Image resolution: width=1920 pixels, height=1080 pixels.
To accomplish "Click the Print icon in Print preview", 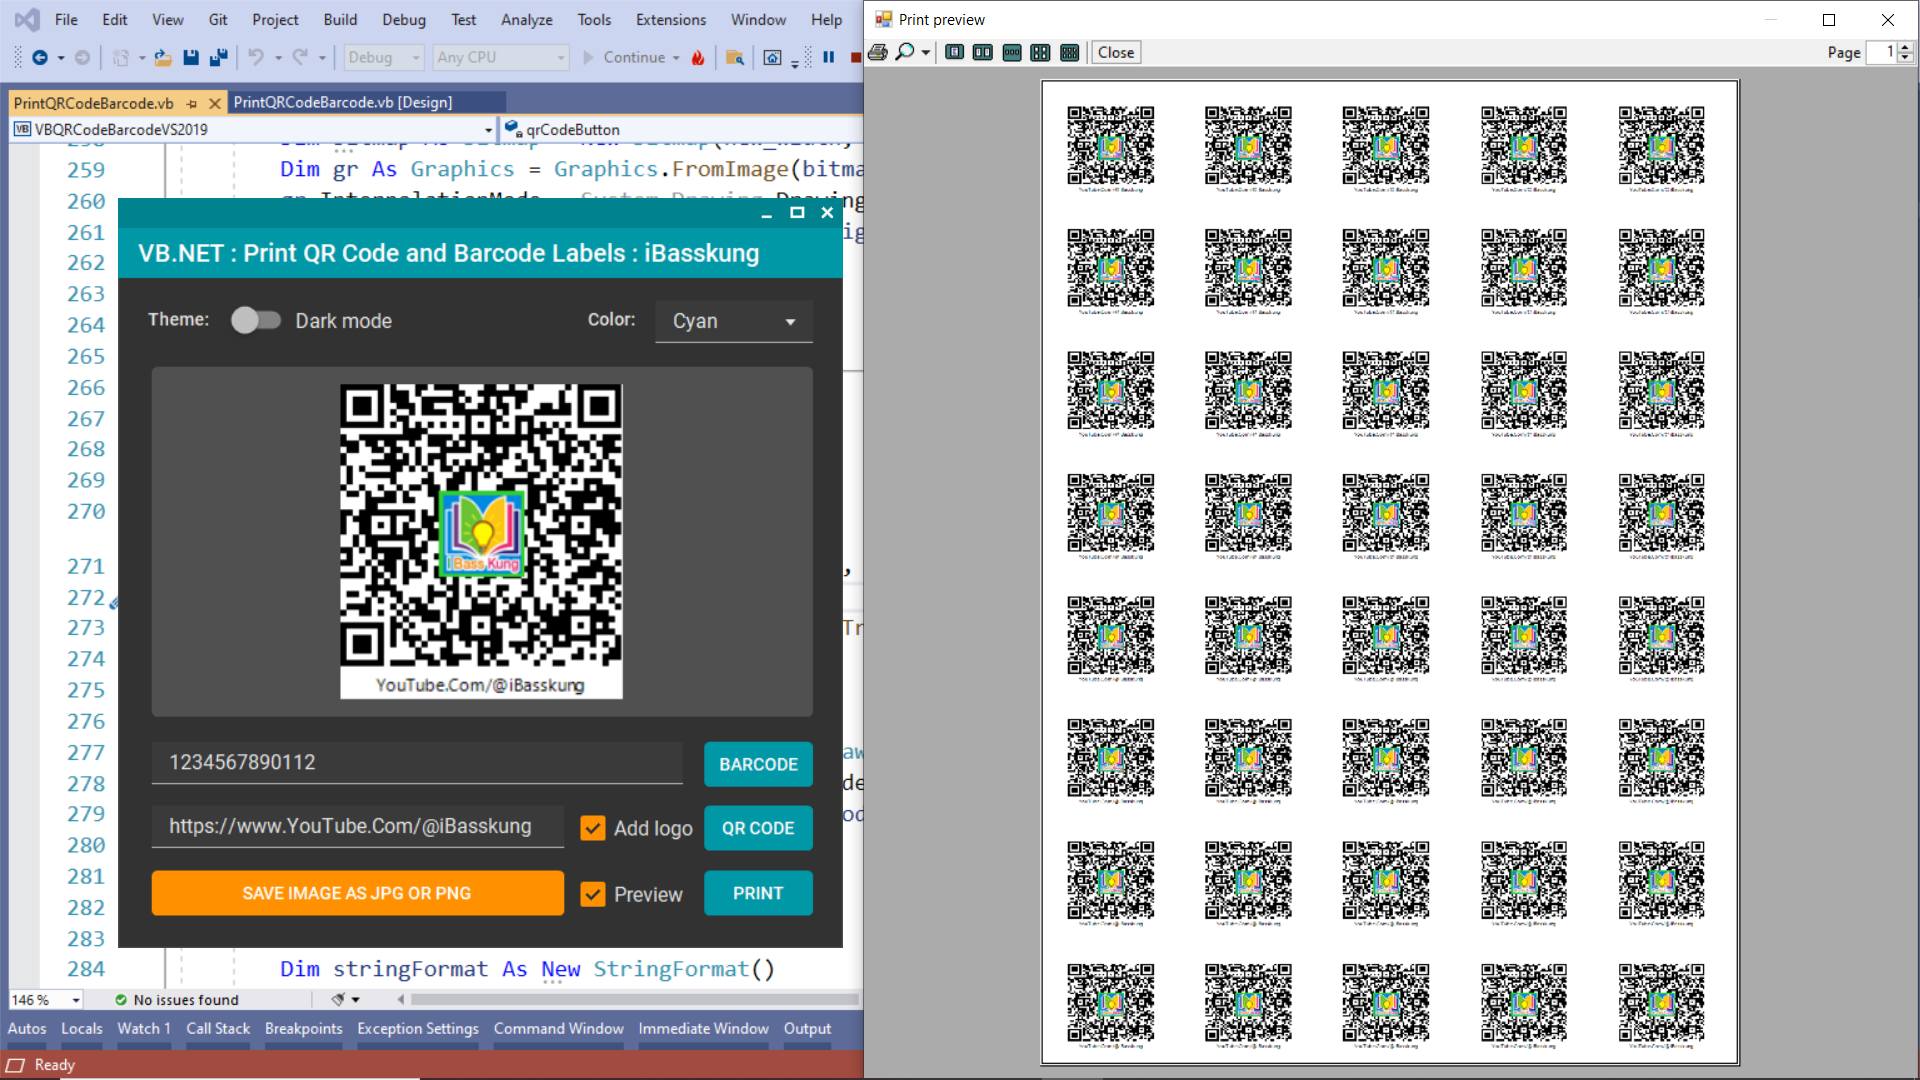I will coord(878,52).
